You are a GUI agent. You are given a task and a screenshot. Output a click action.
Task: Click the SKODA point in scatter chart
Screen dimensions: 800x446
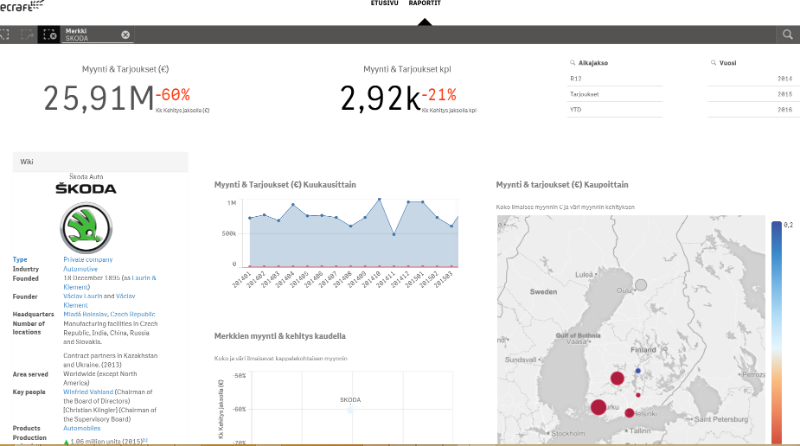click(x=351, y=410)
